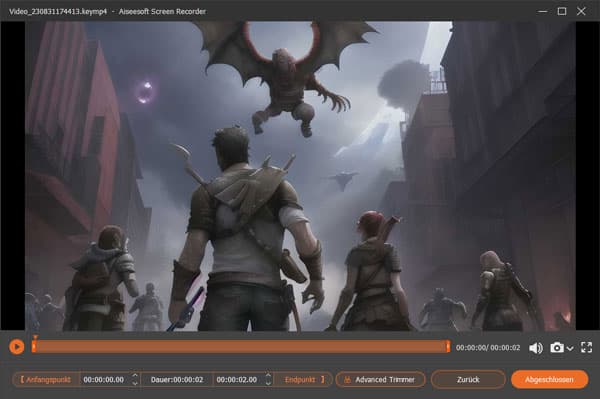Decrease the start time with down arrow
600x399 pixels.
(135, 383)
